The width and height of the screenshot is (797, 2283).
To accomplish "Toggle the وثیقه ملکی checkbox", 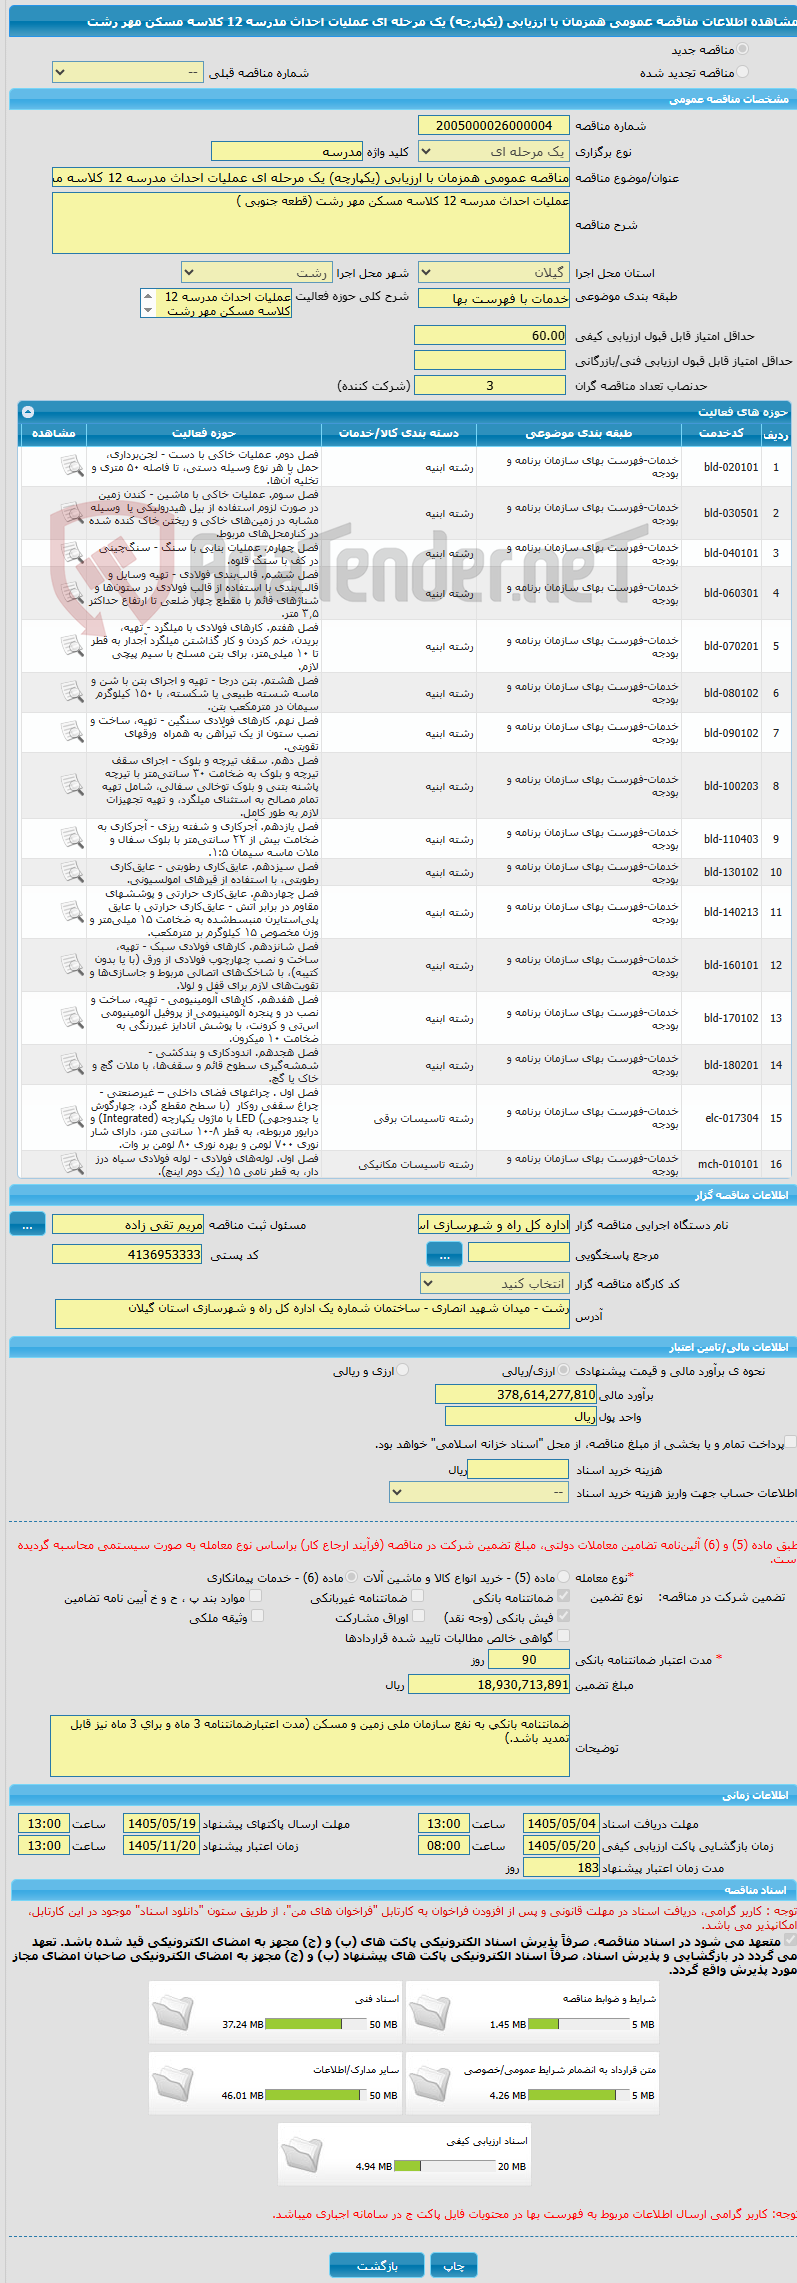I will 257,1616.
